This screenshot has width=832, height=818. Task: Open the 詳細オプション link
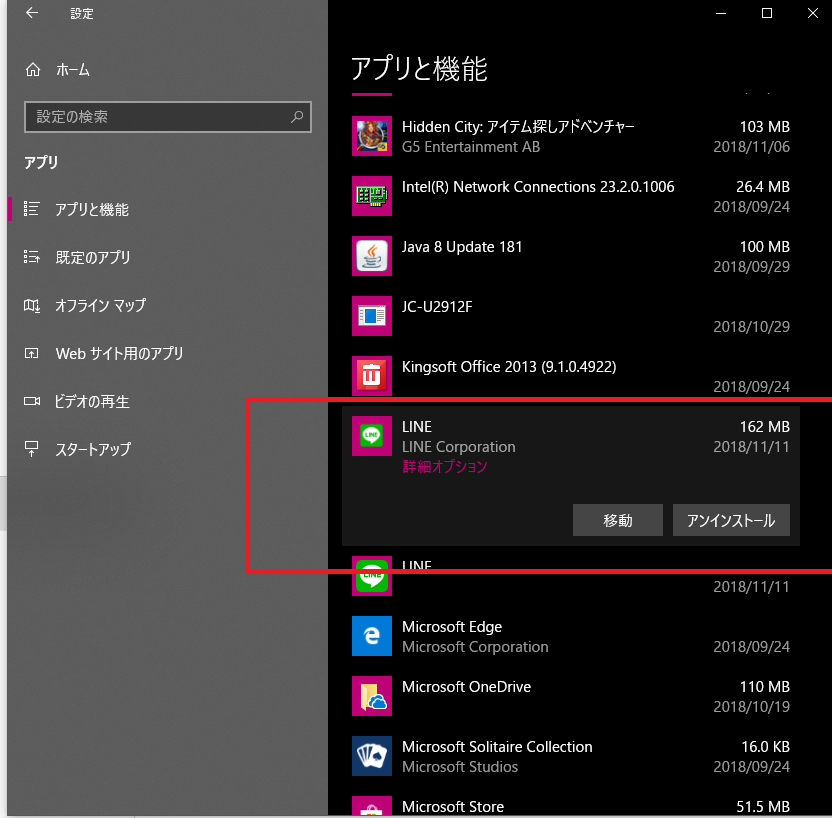(x=445, y=466)
